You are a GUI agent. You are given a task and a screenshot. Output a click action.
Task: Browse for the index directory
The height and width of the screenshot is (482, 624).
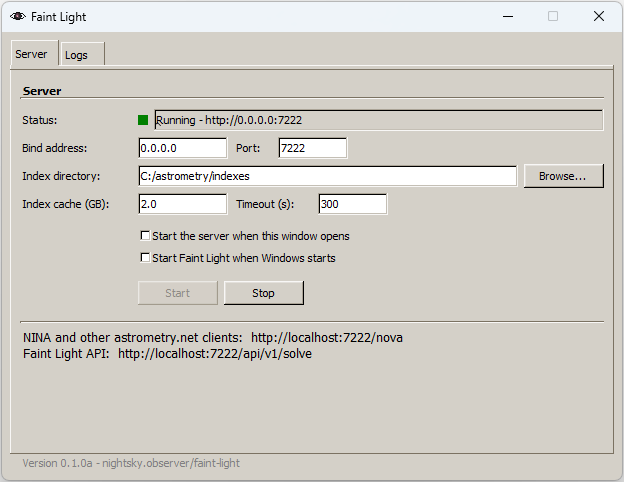[564, 176]
